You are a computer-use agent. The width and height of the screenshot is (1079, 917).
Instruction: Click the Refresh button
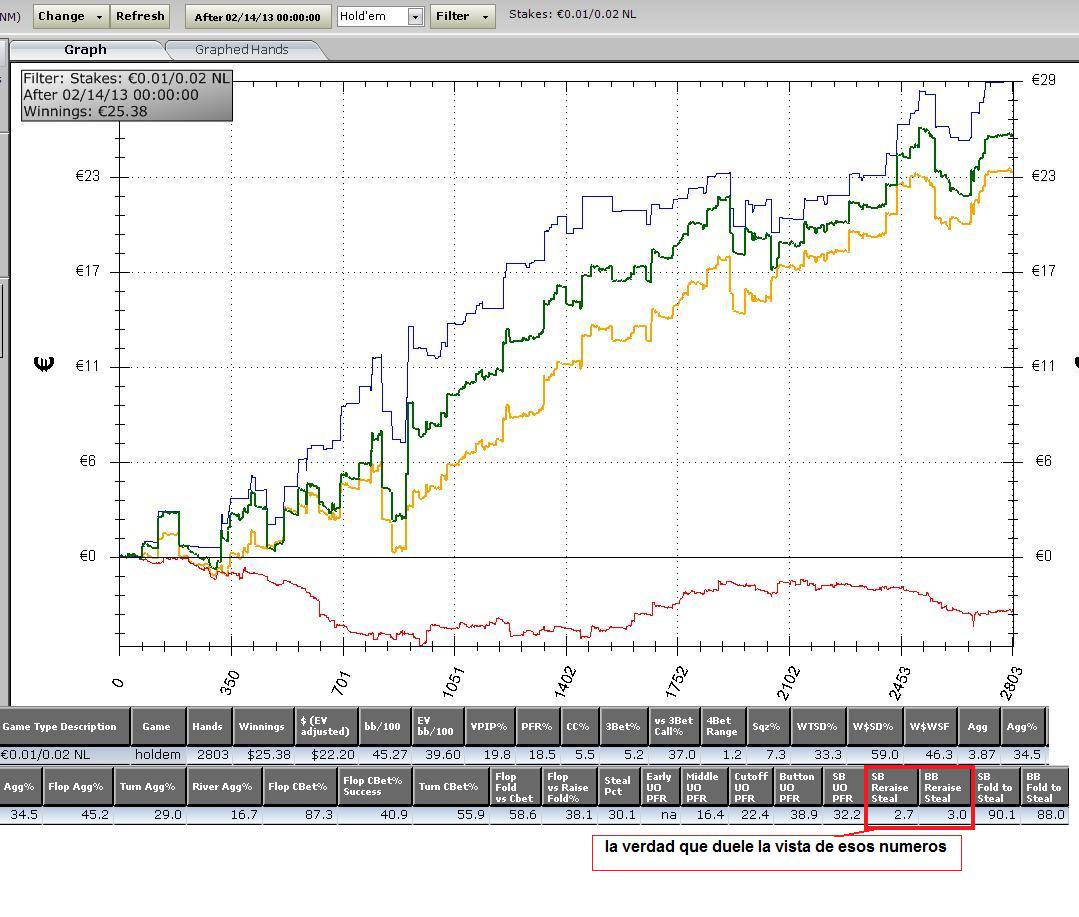click(140, 16)
